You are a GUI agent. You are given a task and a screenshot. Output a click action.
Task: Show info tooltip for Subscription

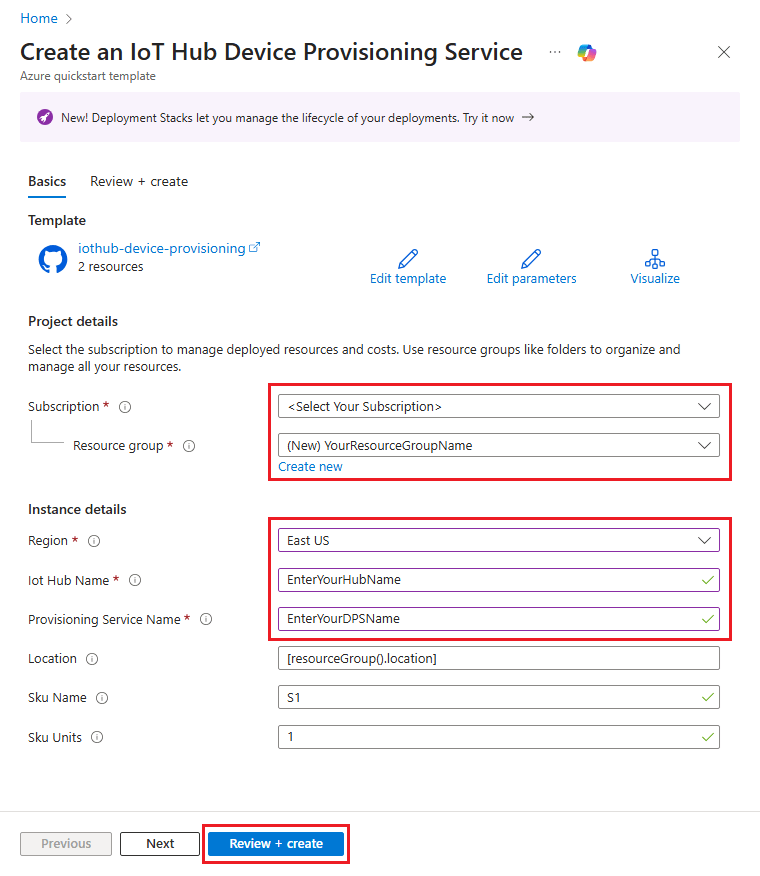point(122,406)
